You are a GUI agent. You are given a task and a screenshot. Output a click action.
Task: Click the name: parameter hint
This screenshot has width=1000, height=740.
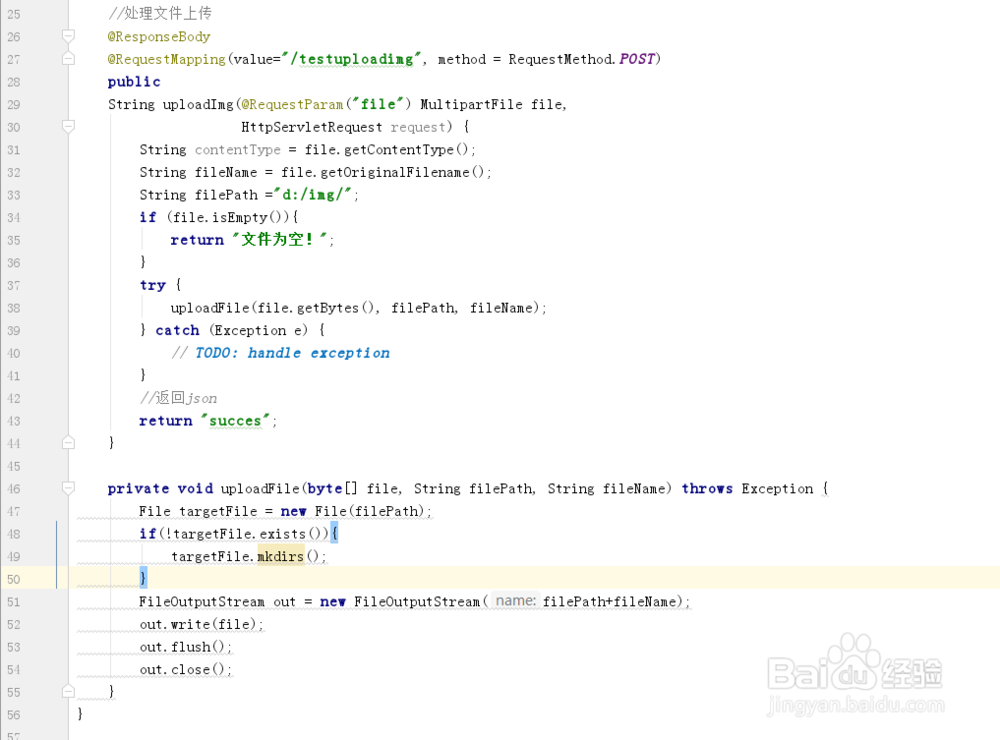tap(515, 601)
